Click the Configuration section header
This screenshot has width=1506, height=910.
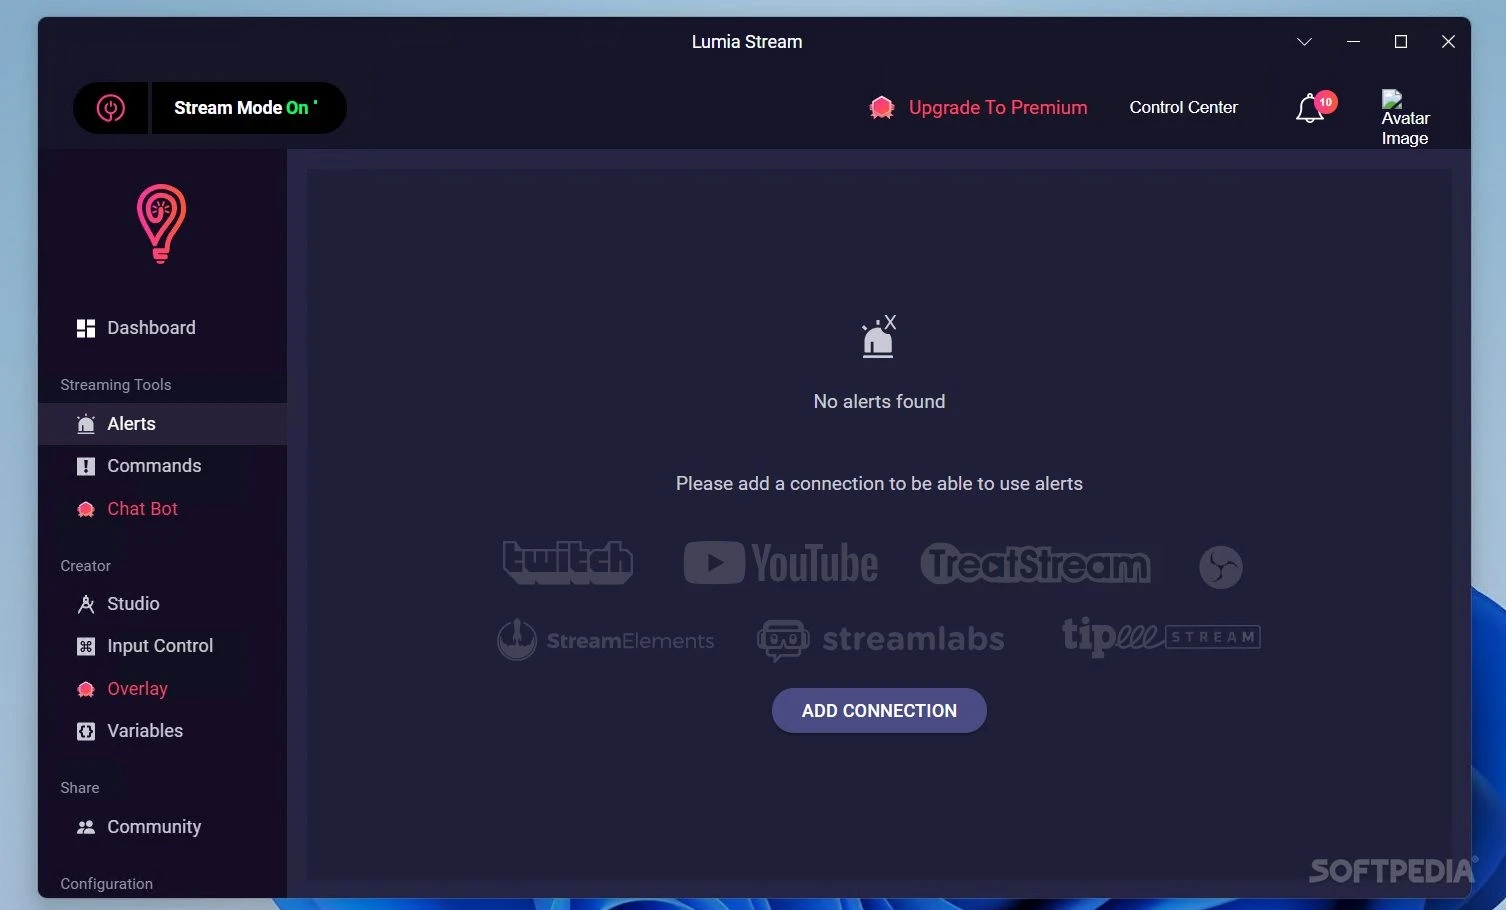(x=107, y=884)
